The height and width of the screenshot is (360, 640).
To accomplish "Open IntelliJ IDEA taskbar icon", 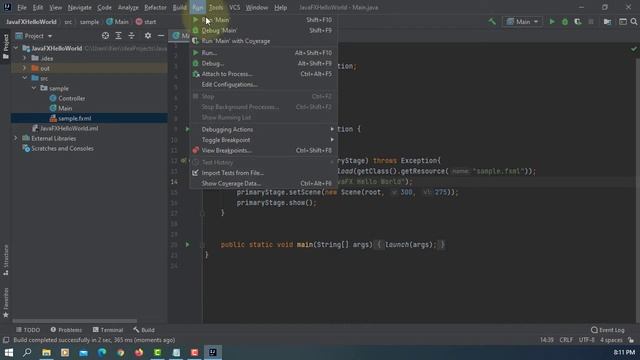I will point(213,352).
